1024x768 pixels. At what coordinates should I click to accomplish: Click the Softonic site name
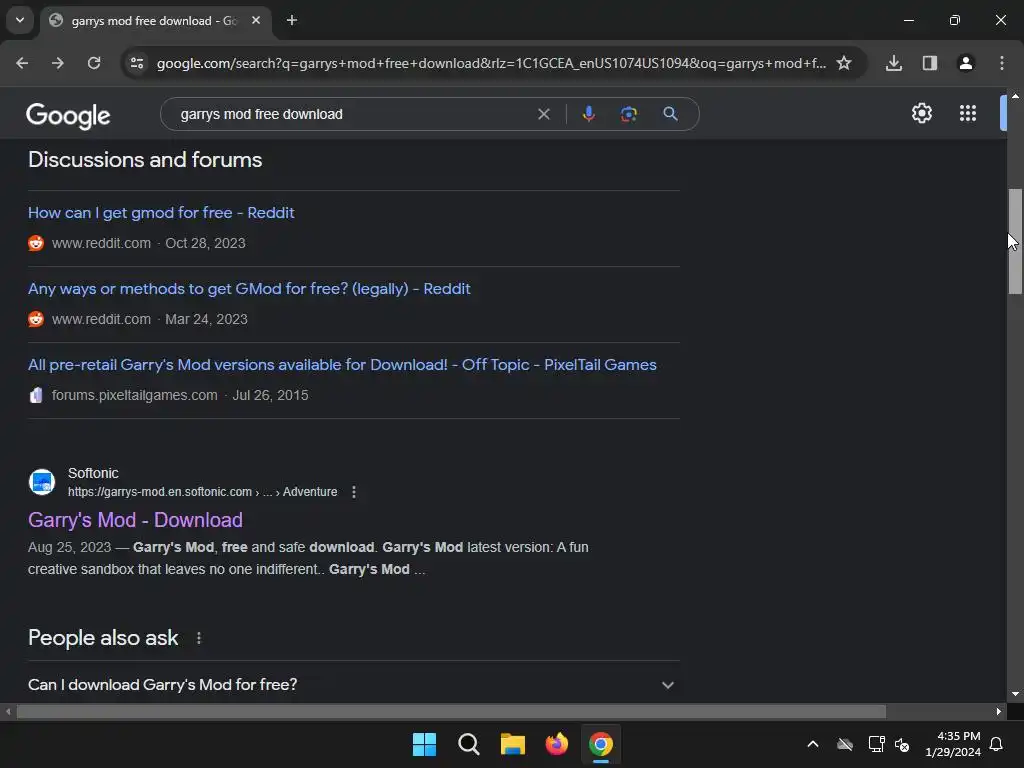click(x=93, y=473)
